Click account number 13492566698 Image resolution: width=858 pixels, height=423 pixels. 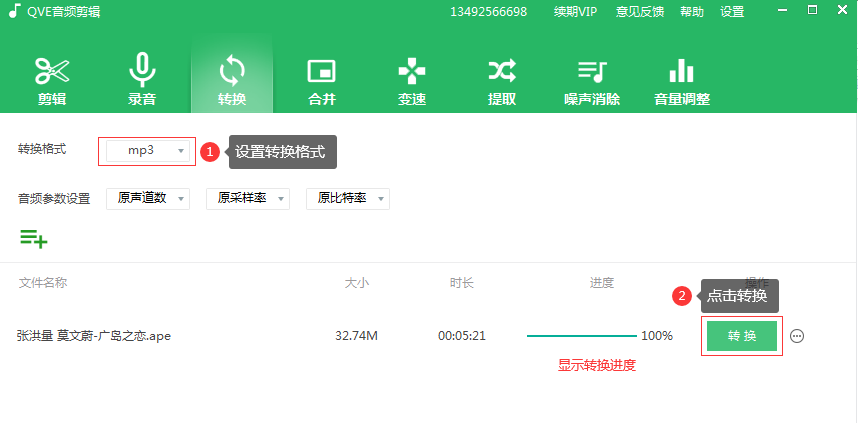coord(489,11)
